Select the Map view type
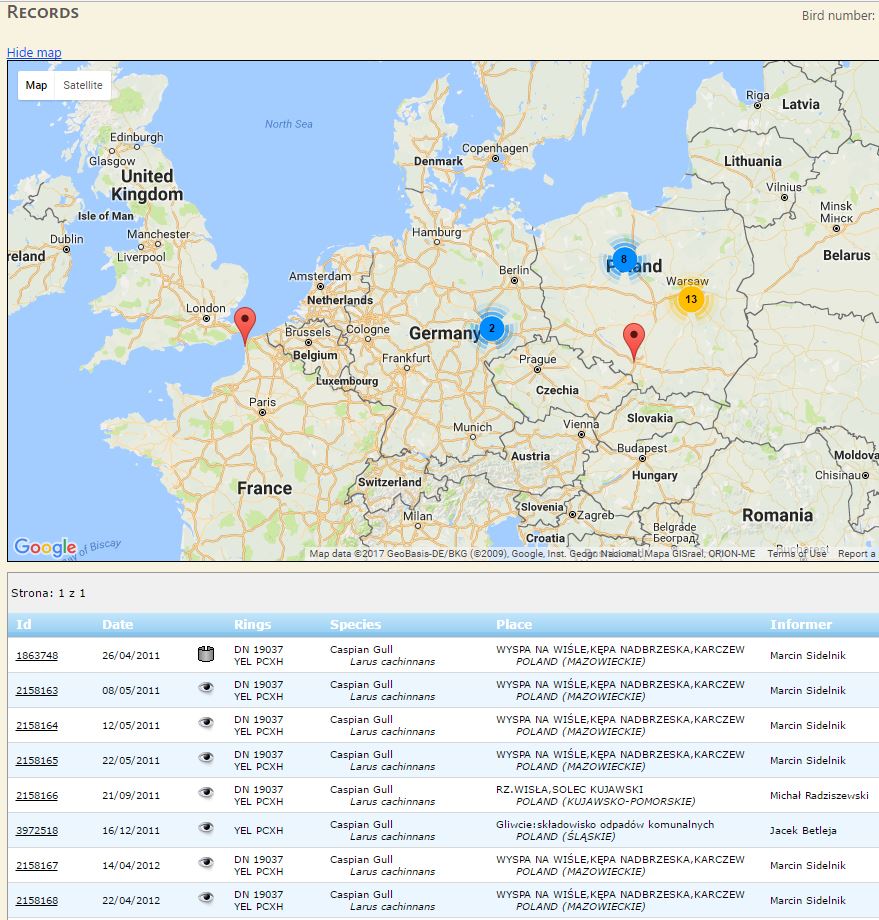Viewport: 879px width, 920px height. (36, 86)
